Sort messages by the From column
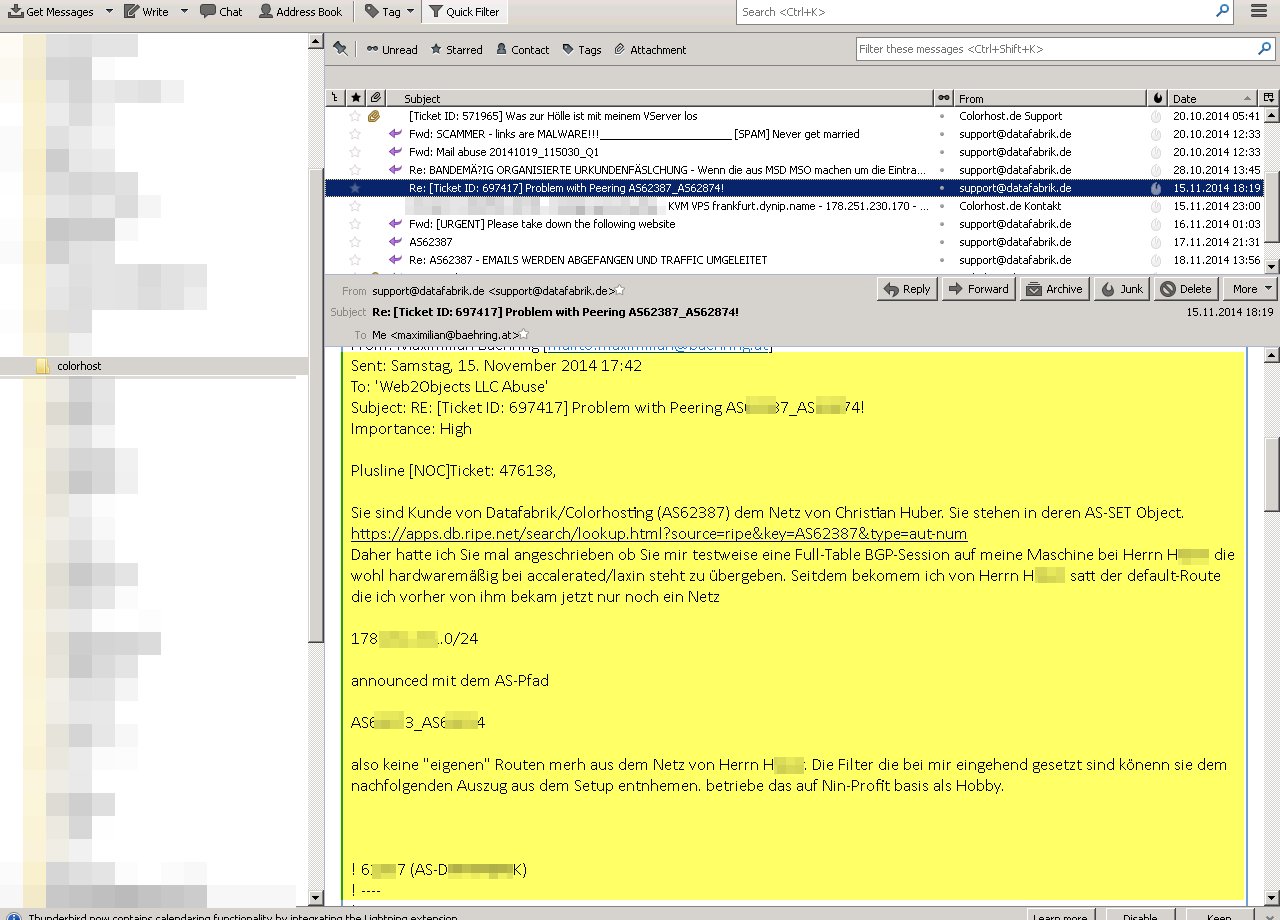Screen dimensions: 1280x920 click(1050, 98)
